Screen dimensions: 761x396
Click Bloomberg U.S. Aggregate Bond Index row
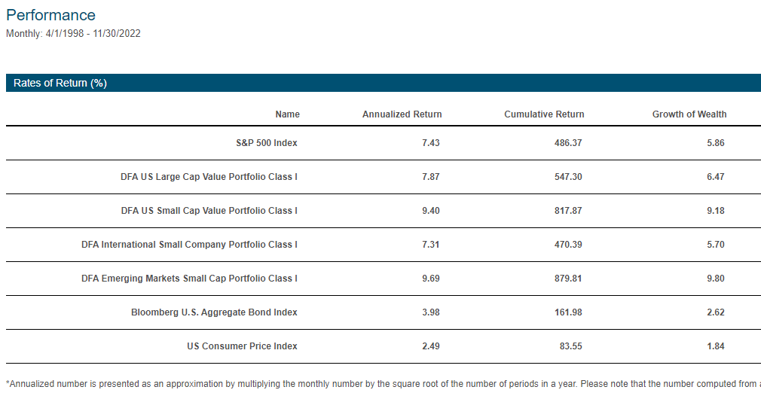[x=383, y=313]
